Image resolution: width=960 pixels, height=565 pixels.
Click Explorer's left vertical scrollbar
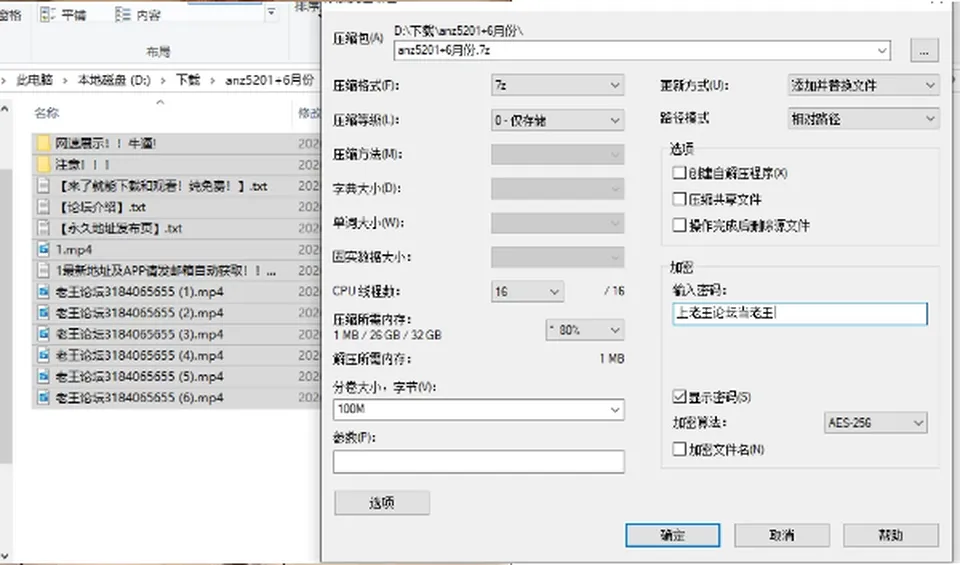(5, 315)
